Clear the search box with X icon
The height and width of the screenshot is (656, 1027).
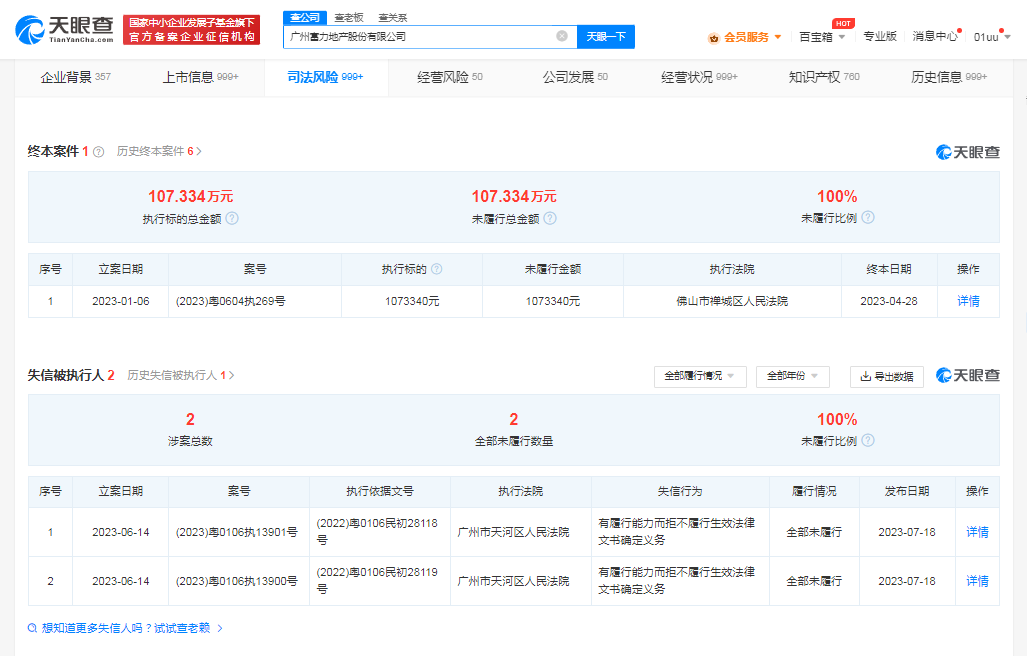(562, 36)
